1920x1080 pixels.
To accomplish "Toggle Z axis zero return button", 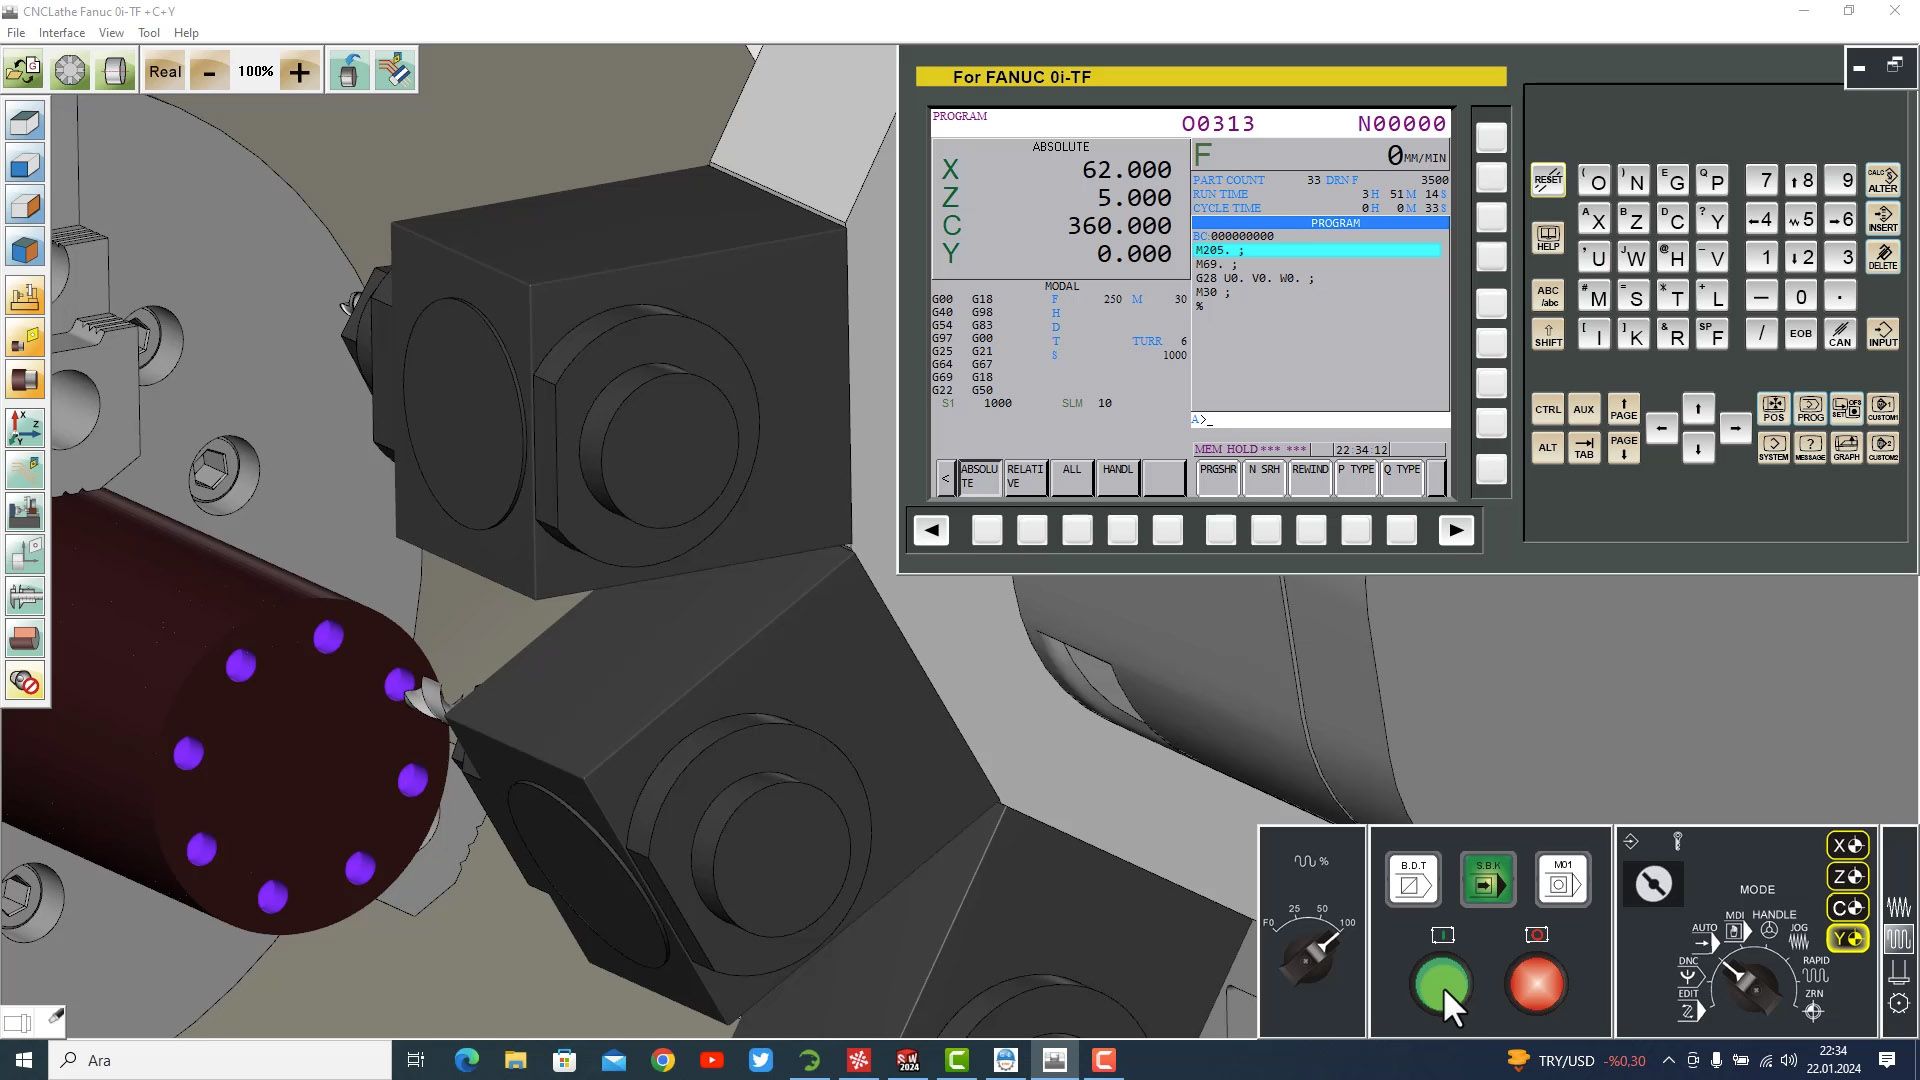I will pyautogui.click(x=1847, y=876).
